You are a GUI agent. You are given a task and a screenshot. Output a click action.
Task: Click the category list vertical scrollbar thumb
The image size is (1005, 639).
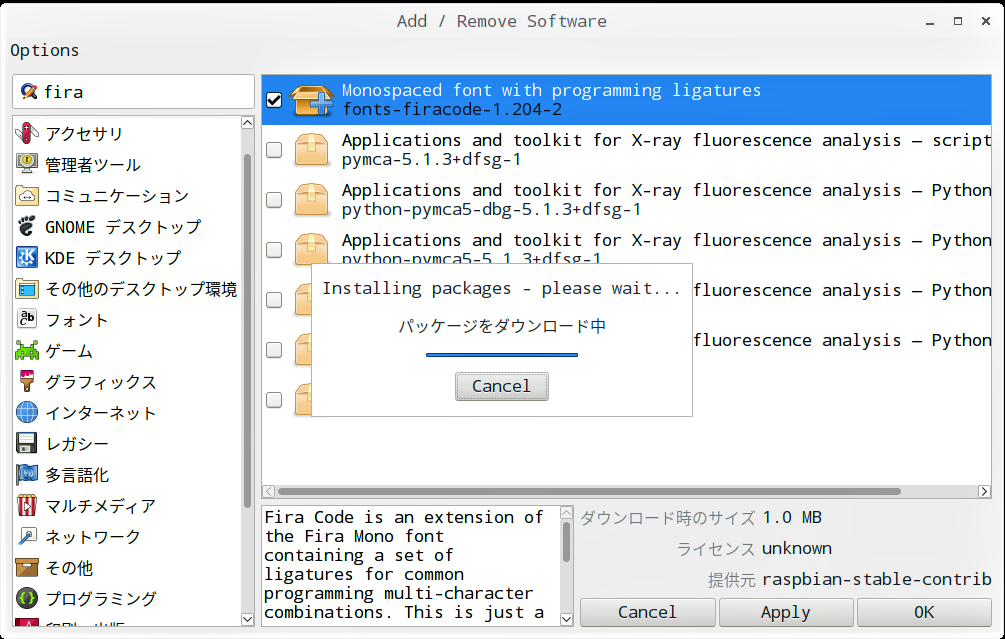click(x=247, y=331)
